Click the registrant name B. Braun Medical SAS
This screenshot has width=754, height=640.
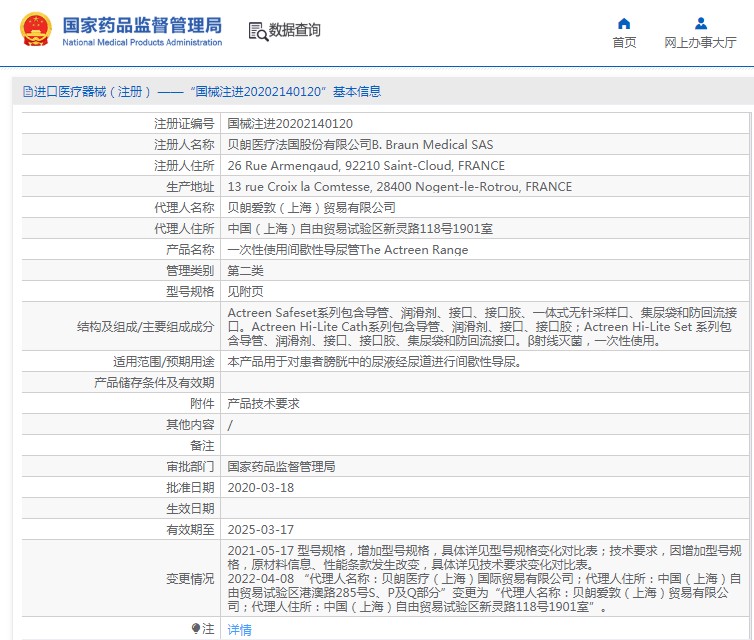point(360,145)
